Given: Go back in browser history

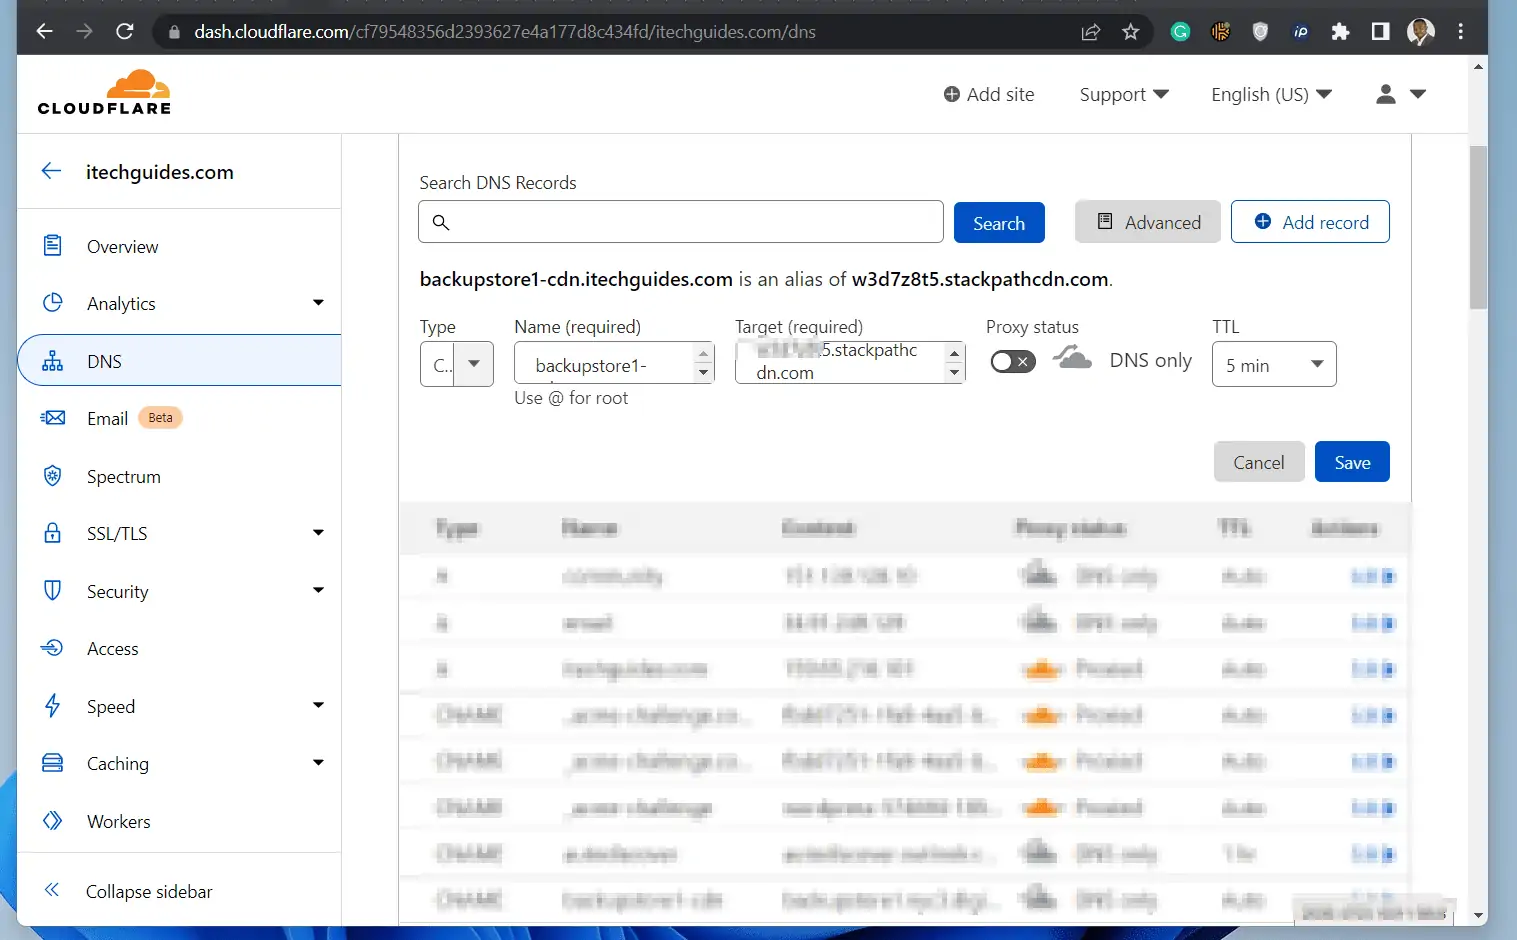Looking at the screenshot, I should click(44, 31).
